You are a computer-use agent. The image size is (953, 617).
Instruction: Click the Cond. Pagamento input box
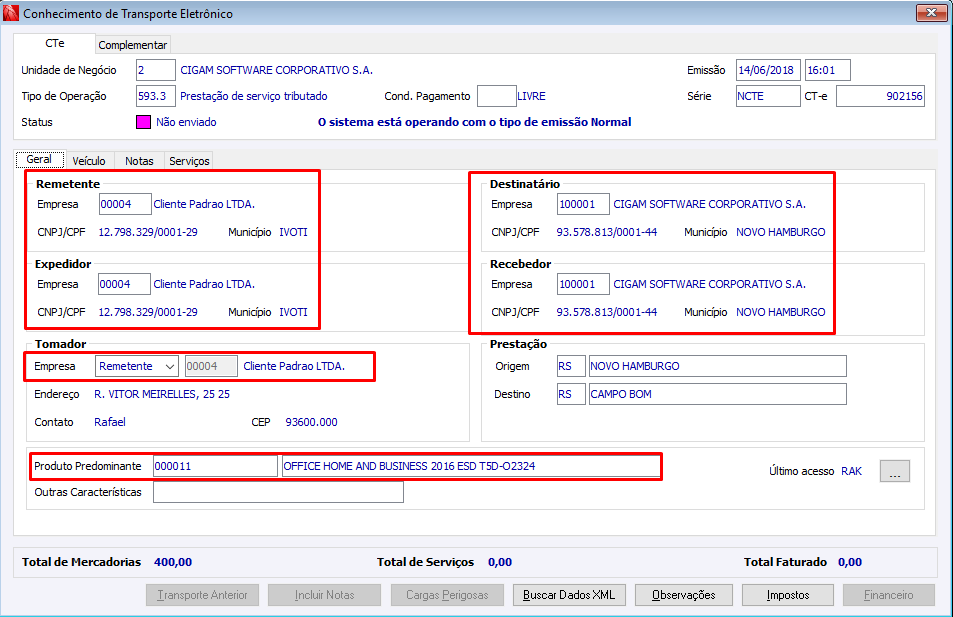[x=497, y=96]
